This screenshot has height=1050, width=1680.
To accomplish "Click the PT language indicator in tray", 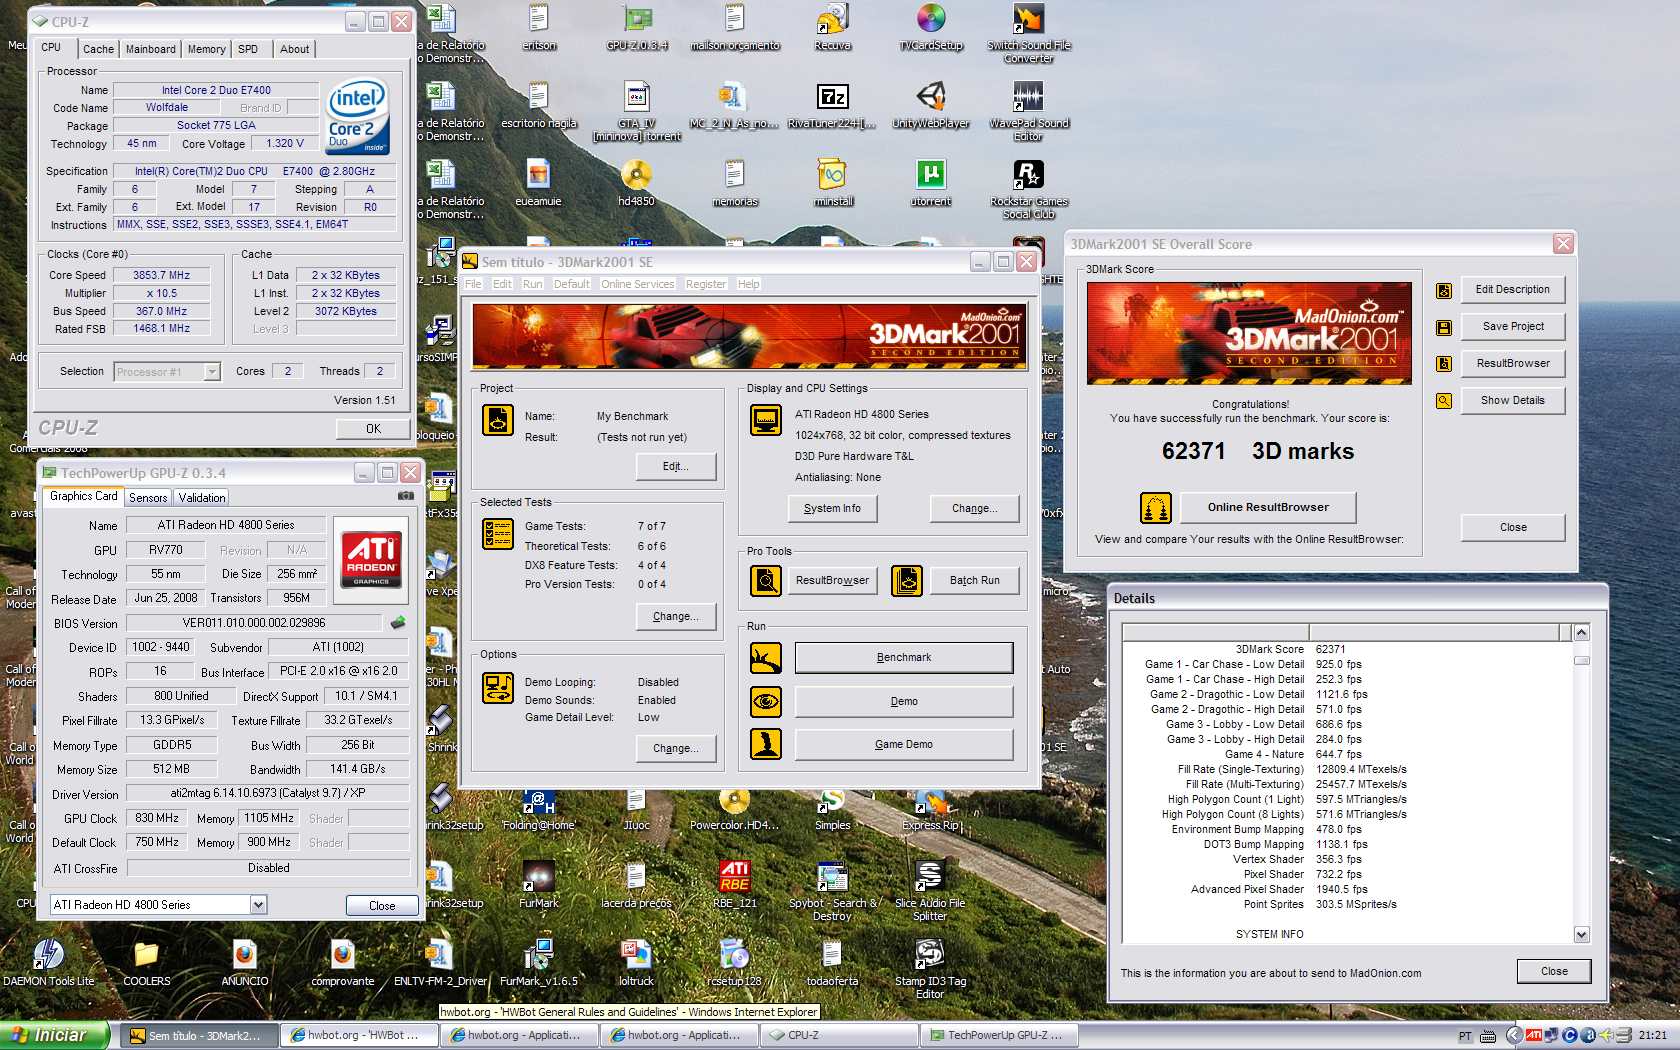I will tap(1465, 1036).
